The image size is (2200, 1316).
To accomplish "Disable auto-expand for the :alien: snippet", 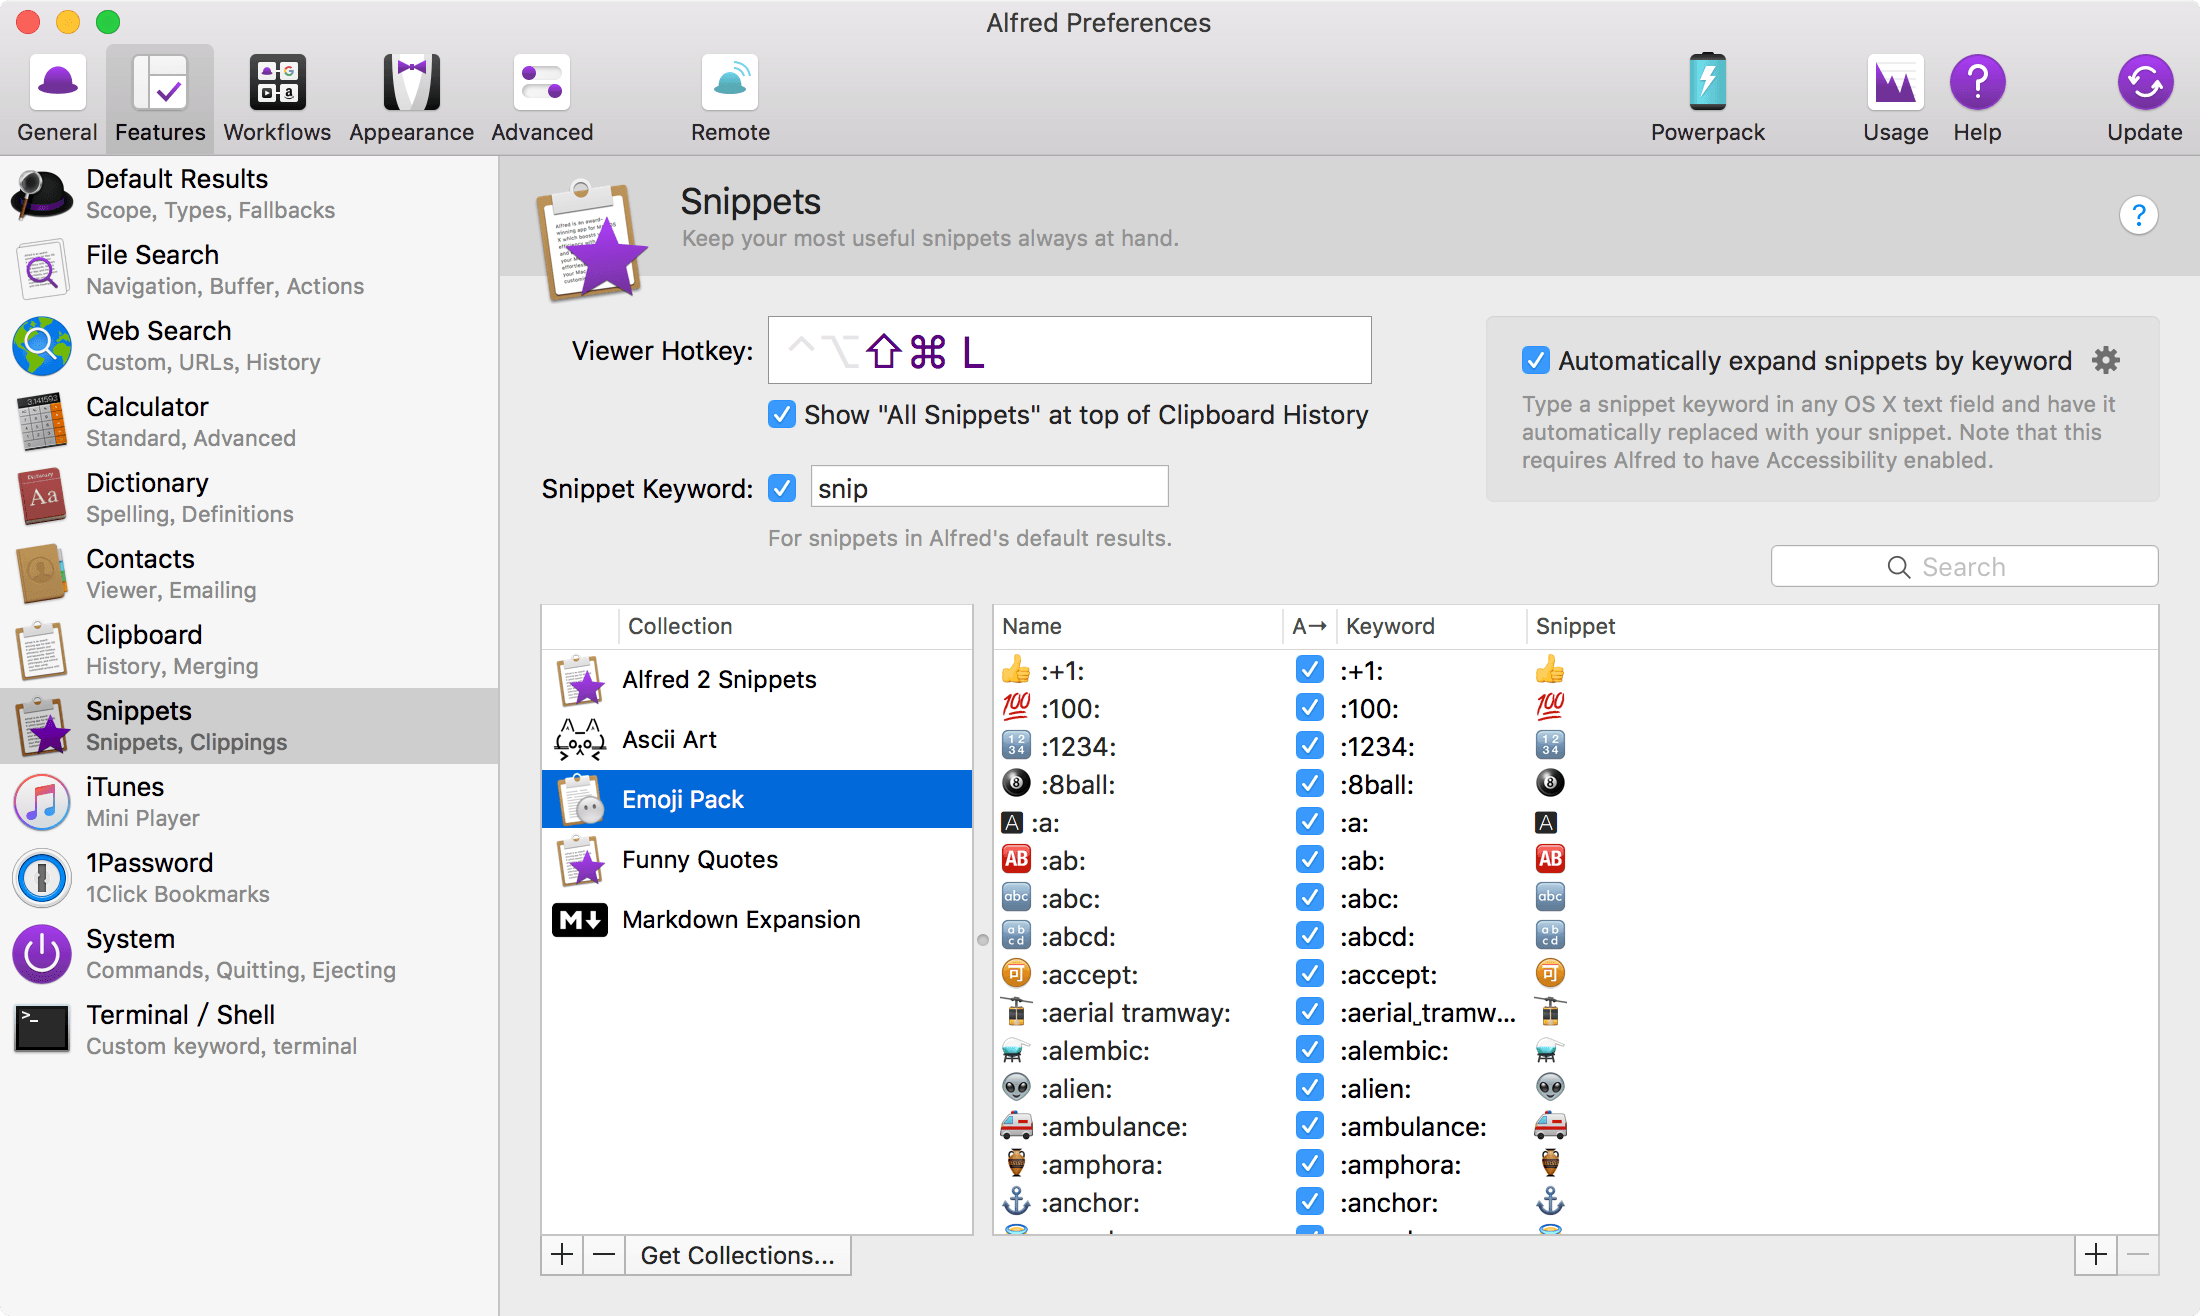I will pos(1309,1088).
